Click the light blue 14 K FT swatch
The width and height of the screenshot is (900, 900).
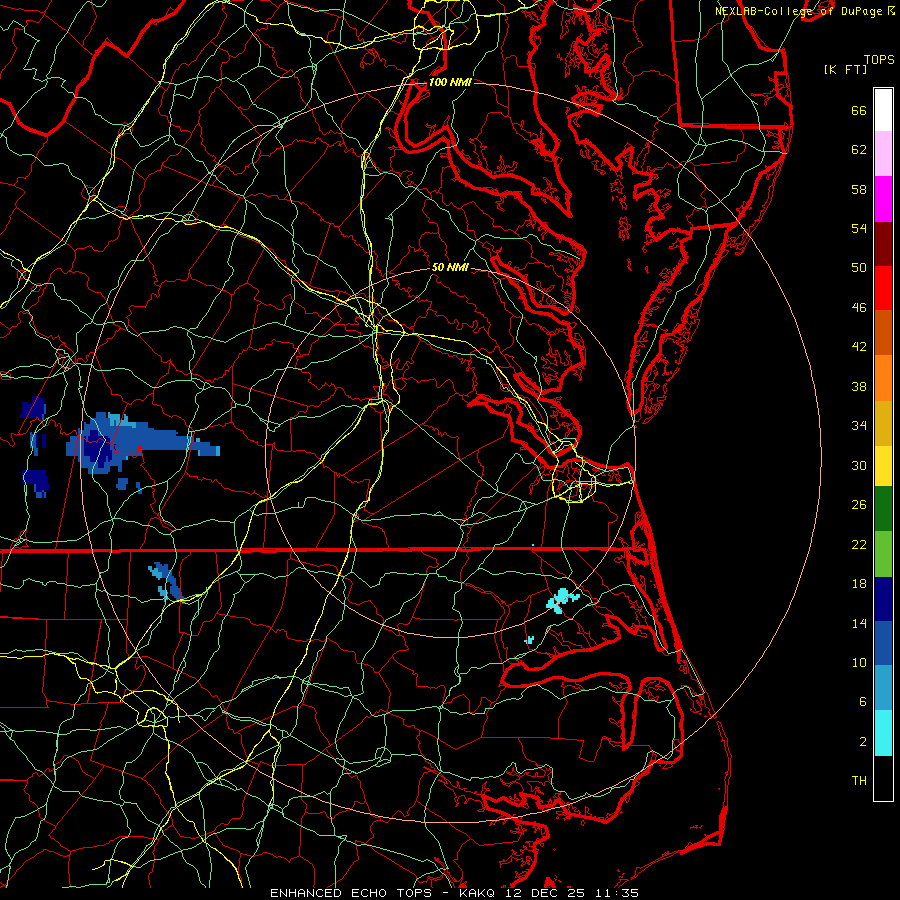point(883,688)
